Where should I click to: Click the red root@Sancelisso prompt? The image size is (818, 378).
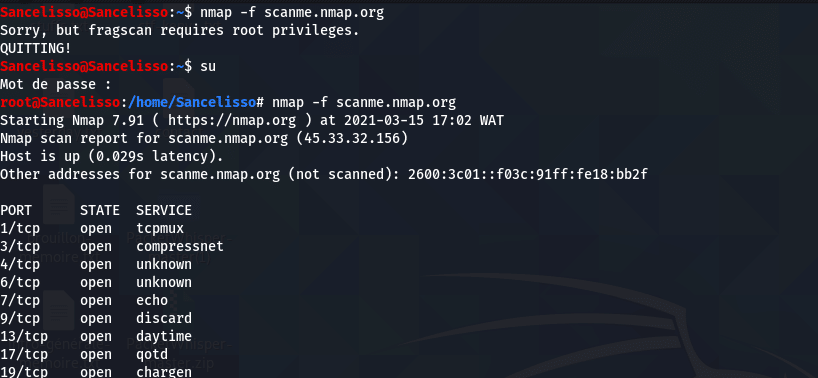click(60, 102)
